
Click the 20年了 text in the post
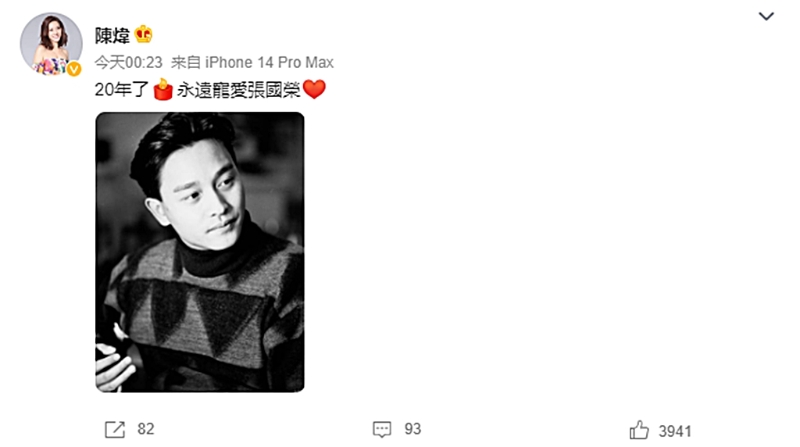[121, 90]
